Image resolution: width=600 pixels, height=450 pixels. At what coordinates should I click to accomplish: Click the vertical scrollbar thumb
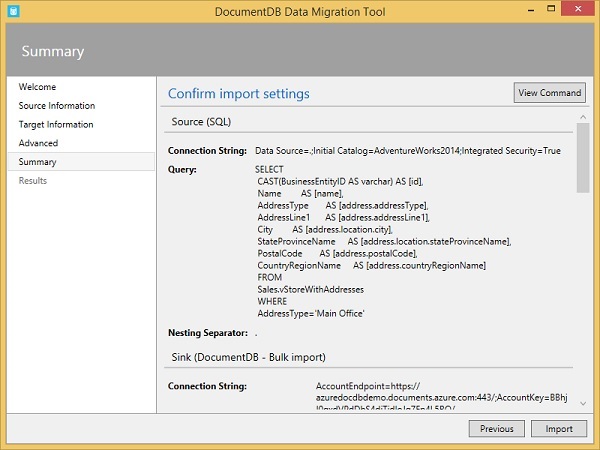coord(583,156)
